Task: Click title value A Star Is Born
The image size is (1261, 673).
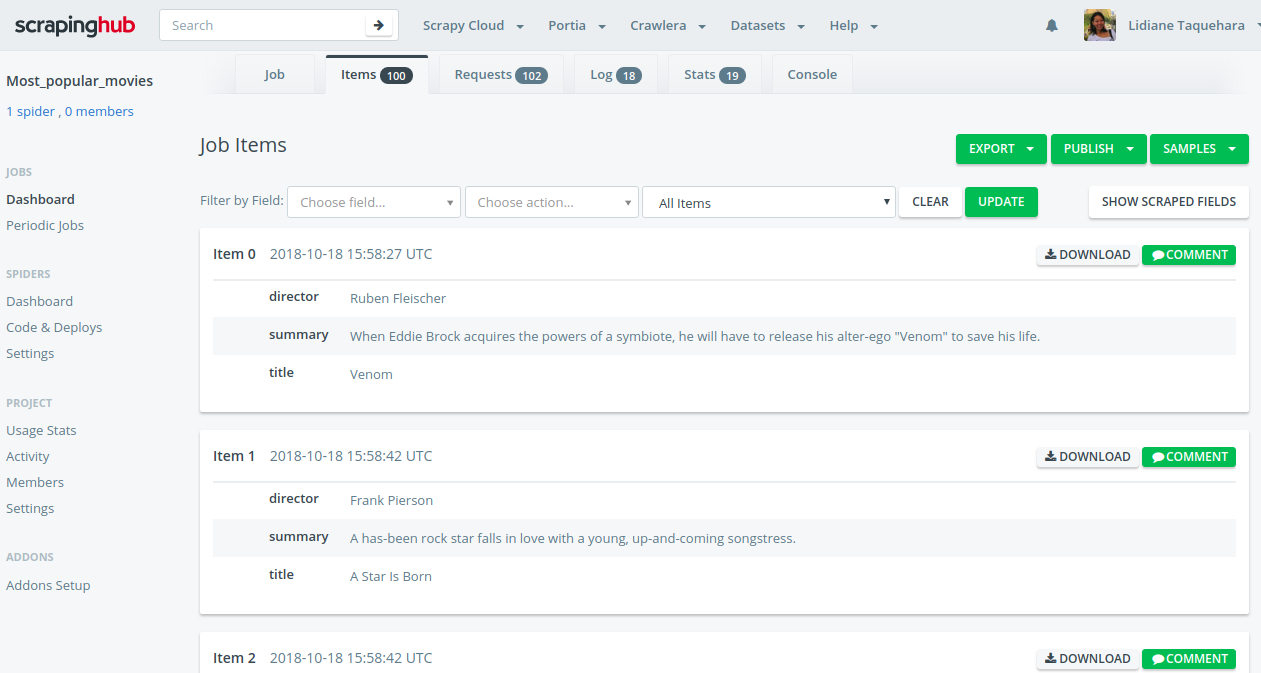Action: pyautogui.click(x=391, y=577)
